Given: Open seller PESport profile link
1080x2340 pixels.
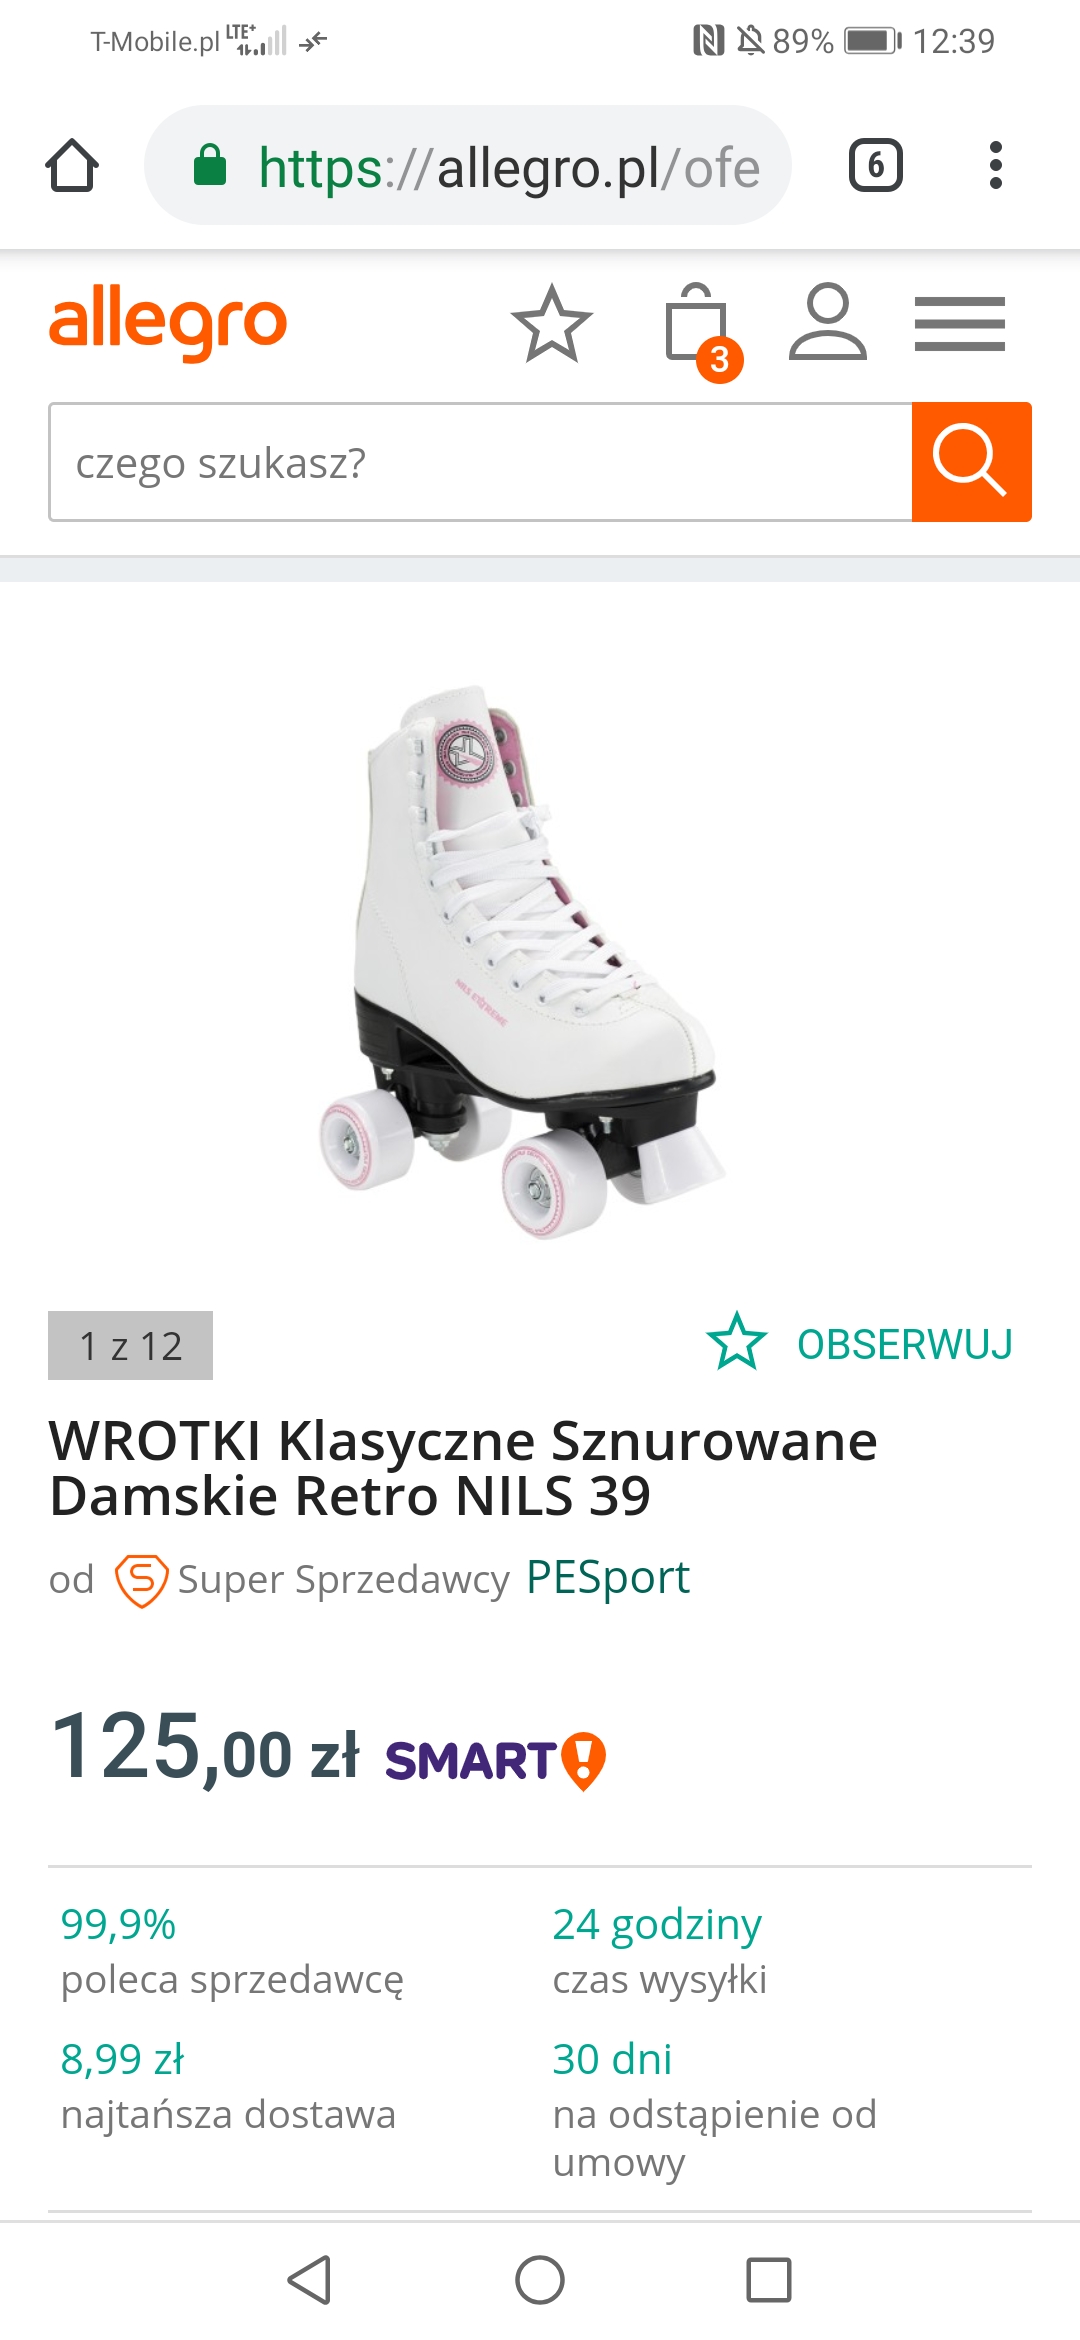Looking at the screenshot, I should (x=608, y=1578).
